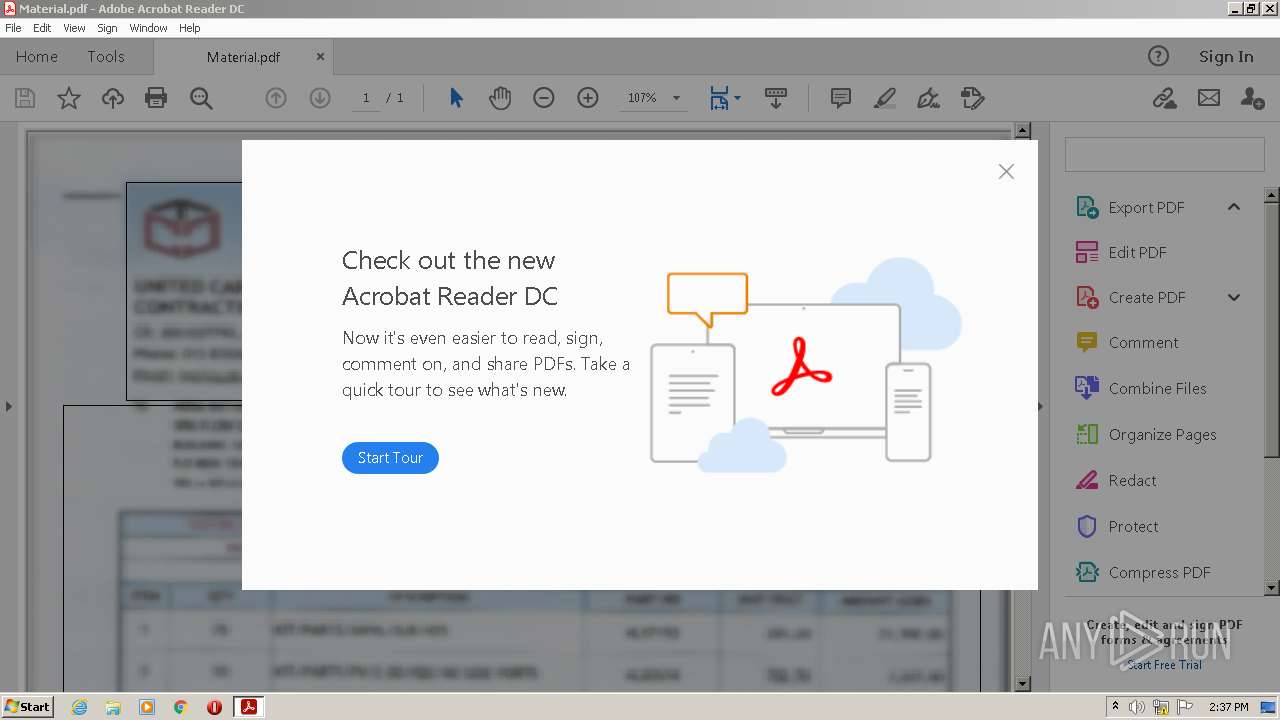Select the Material.pdf document tab

coord(243,57)
